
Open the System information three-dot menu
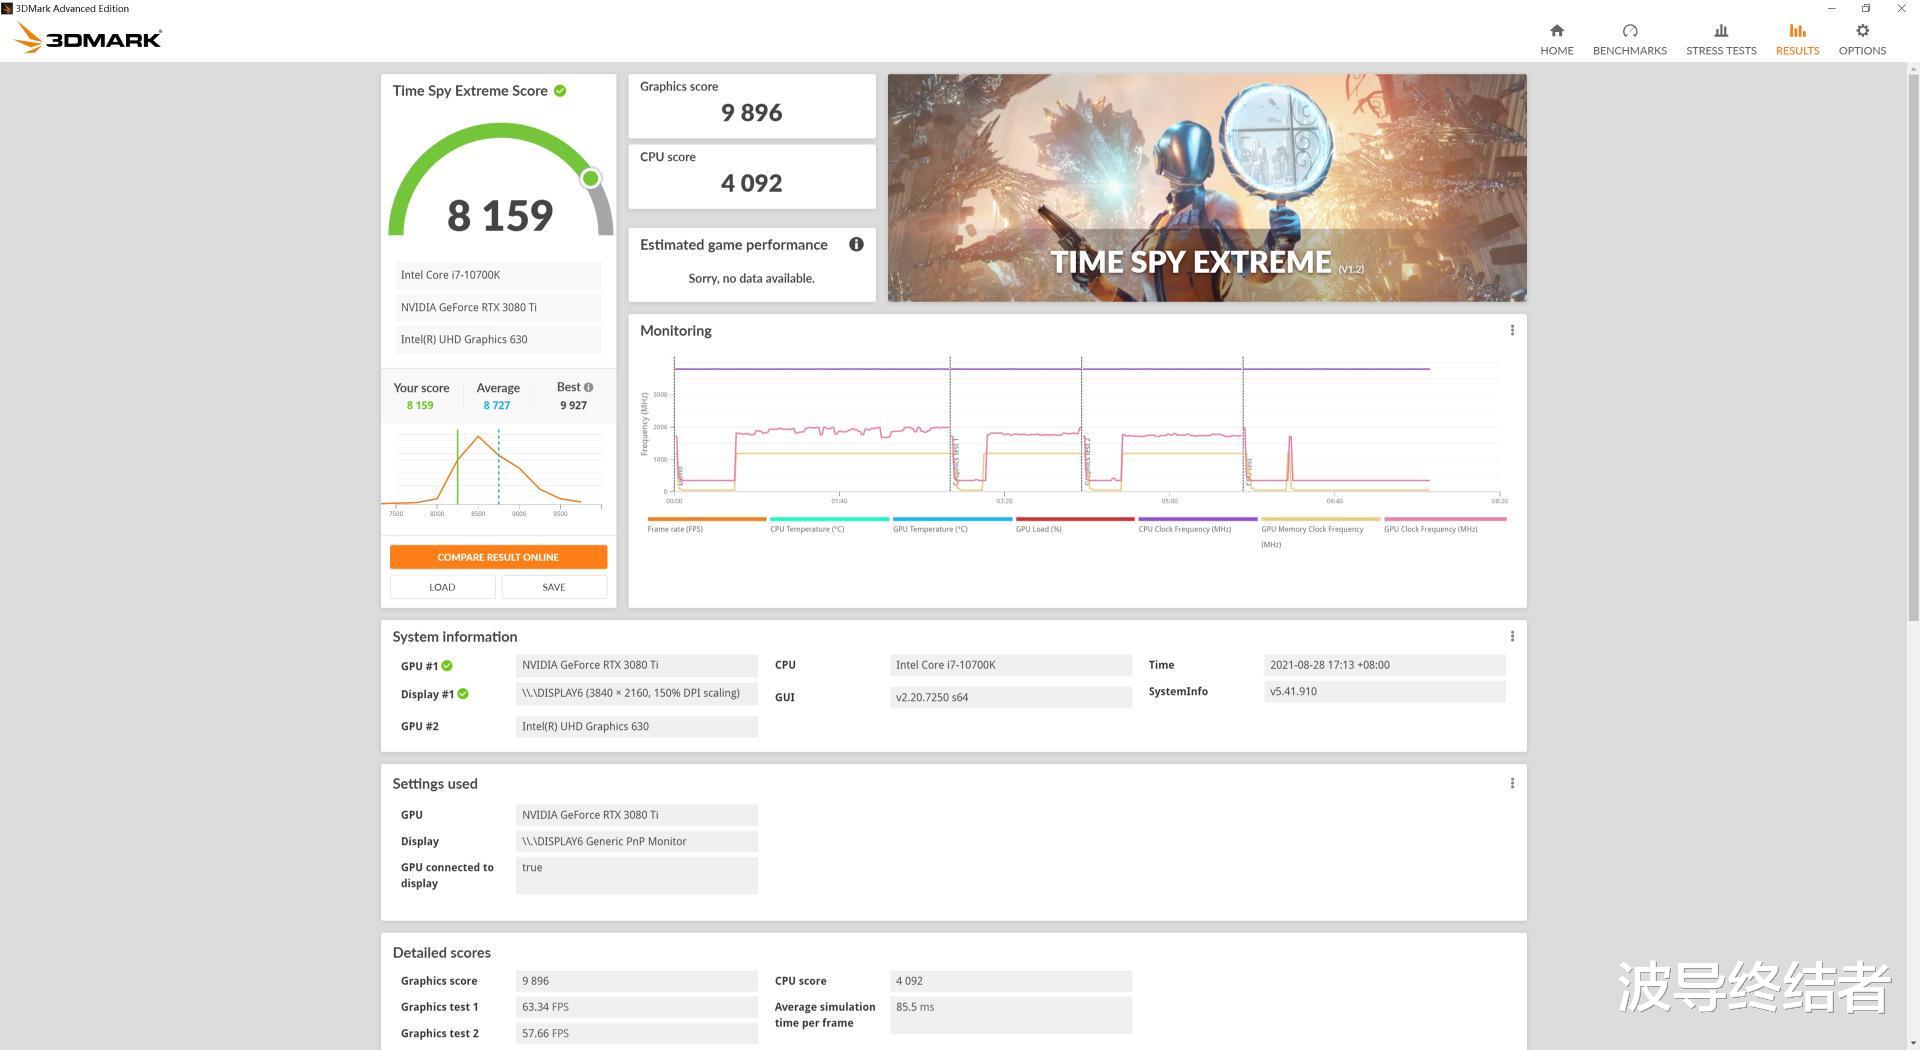pos(1511,636)
